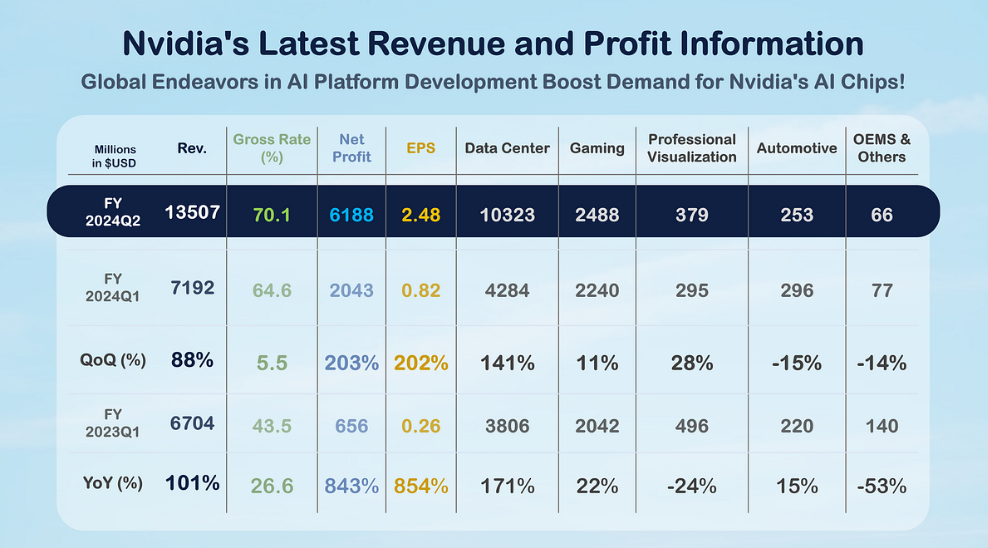
Task: Select the YoY (%) row label
Action: pyautogui.click(x=113, y=484)
